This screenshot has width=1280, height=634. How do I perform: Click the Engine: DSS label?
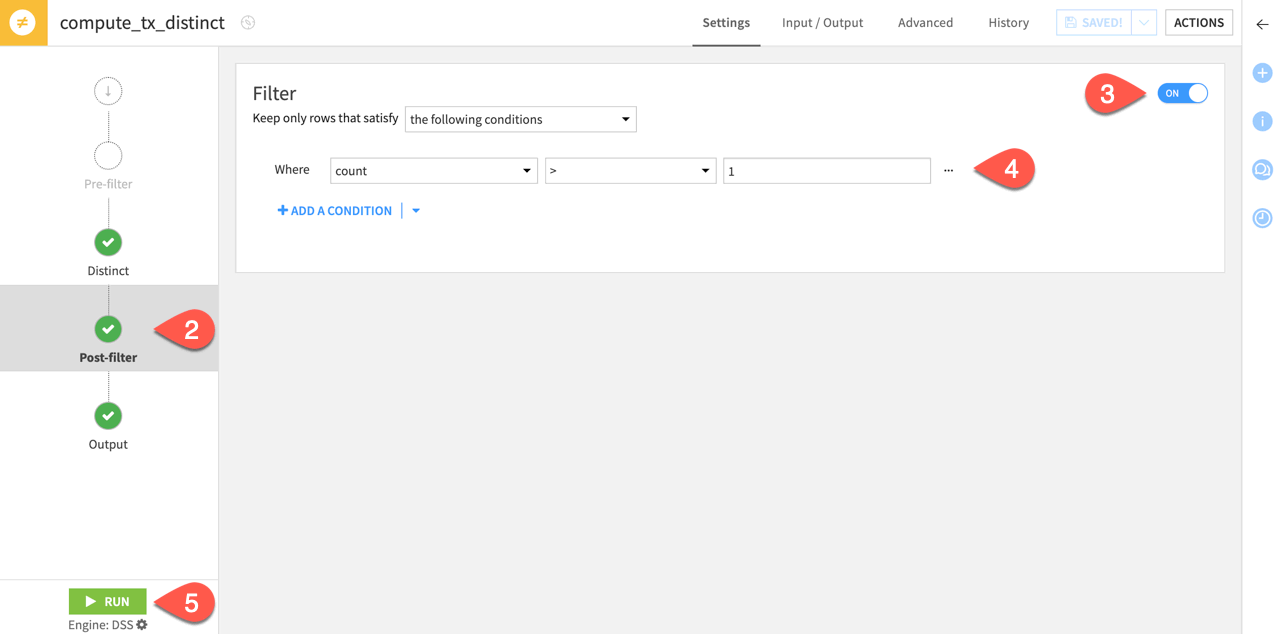(100, 625)
